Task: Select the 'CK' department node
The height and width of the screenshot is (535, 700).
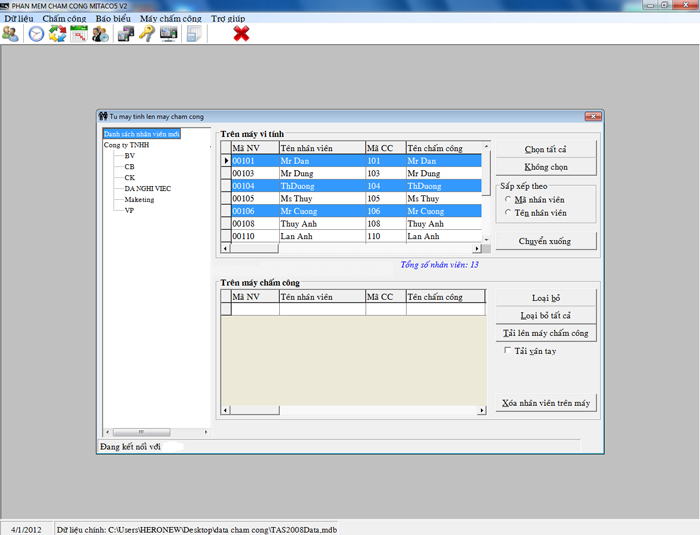Action: click(x=129, y=177)
